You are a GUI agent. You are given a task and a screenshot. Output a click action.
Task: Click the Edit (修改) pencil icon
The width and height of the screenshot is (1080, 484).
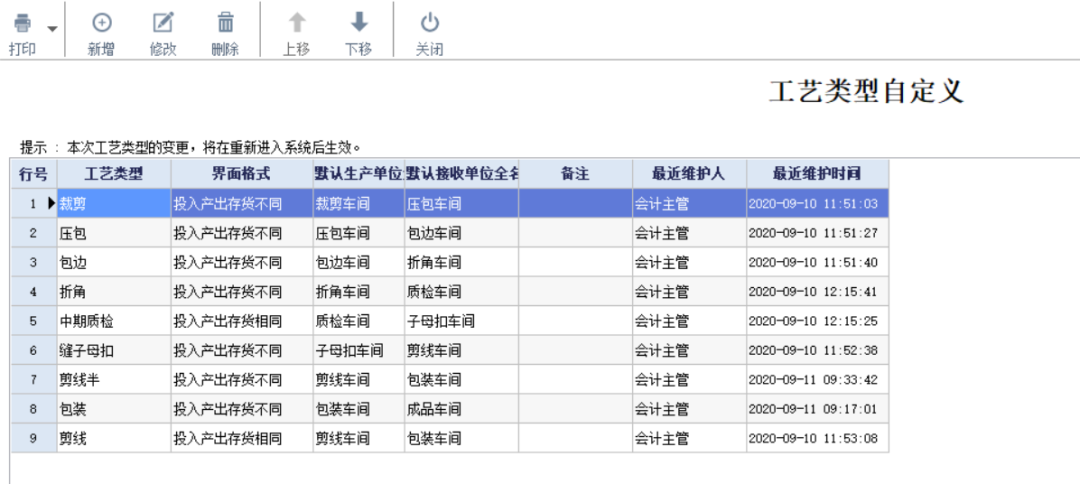pyautogui.click(x=163, y=23)
